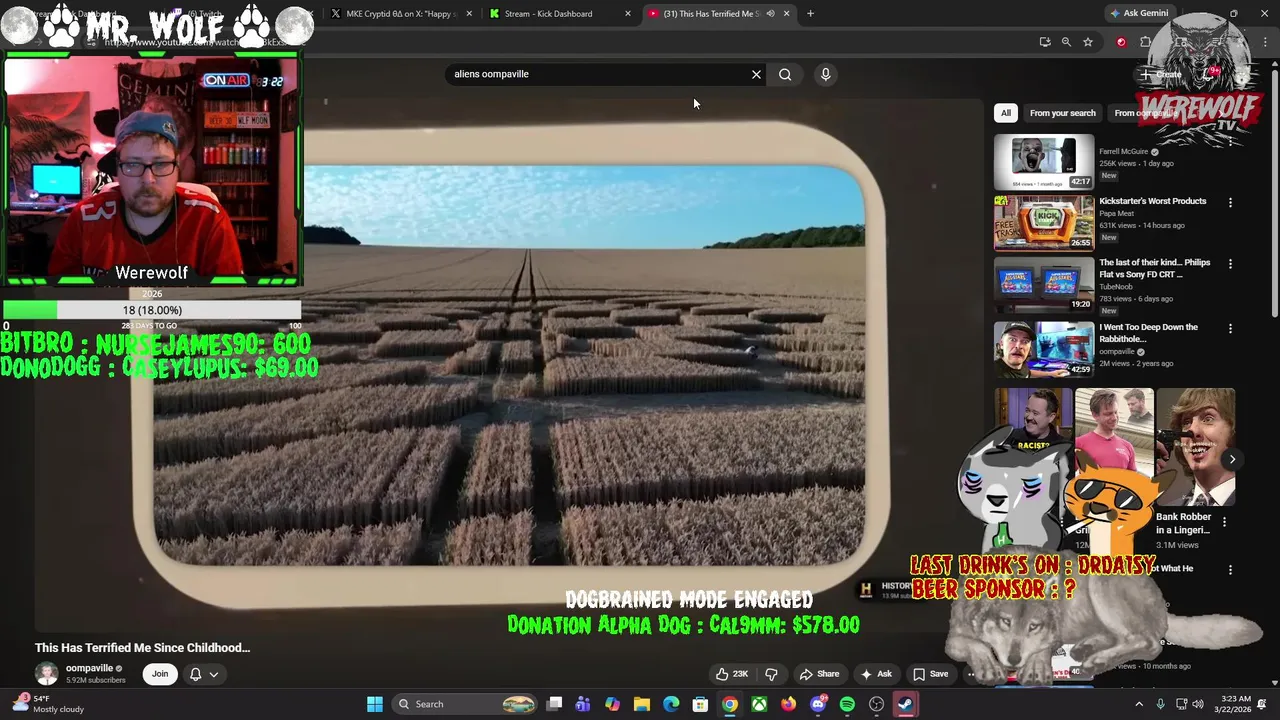The image size is (1280, 720).
Task: Open Discord from taskbar
Action: [x=818, y=704]
